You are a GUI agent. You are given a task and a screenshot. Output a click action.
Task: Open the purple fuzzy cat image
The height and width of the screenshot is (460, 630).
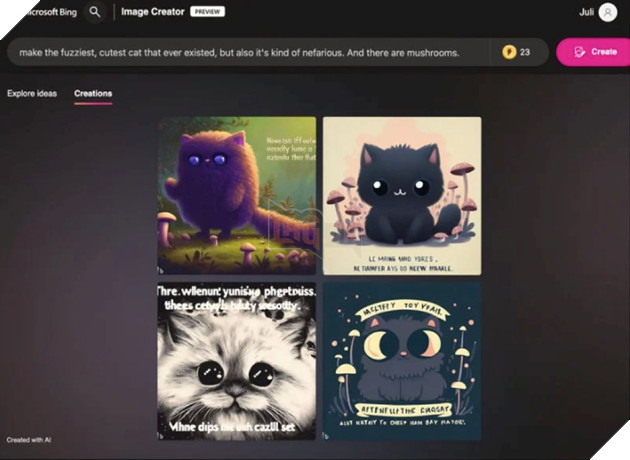pos(237,195)
